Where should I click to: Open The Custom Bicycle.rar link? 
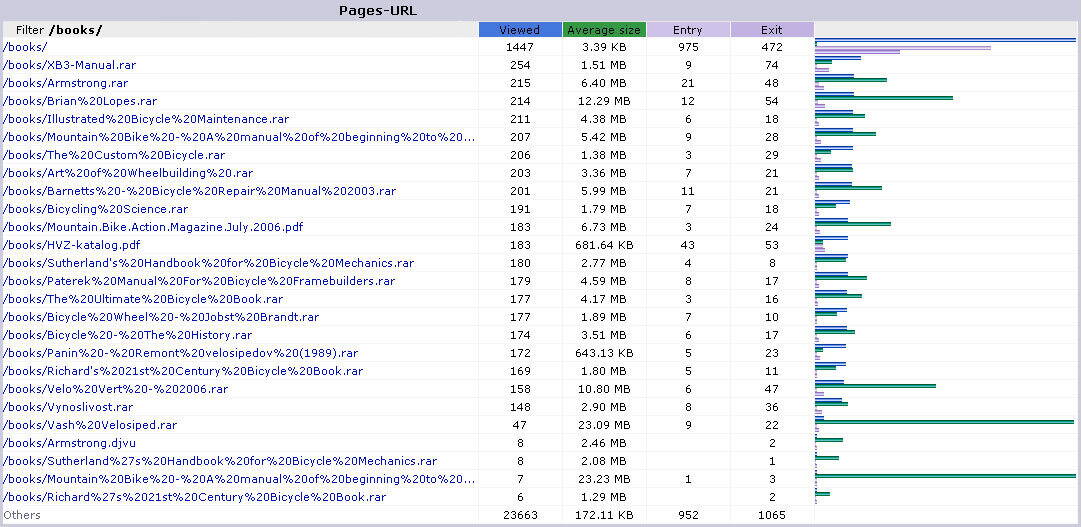click(x=113, y=155)
